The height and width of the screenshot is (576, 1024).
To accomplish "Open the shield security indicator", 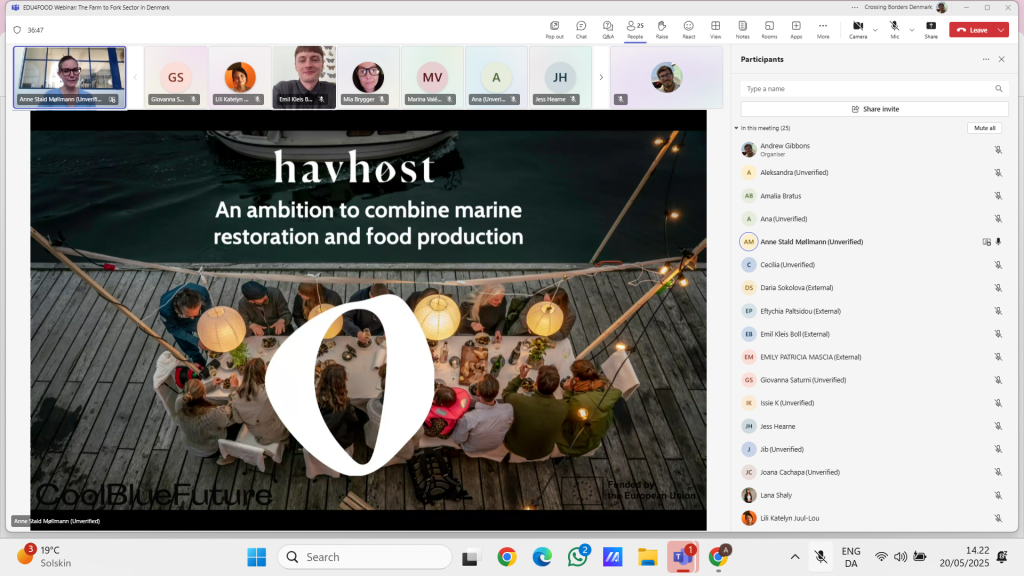I will point(18,30).
